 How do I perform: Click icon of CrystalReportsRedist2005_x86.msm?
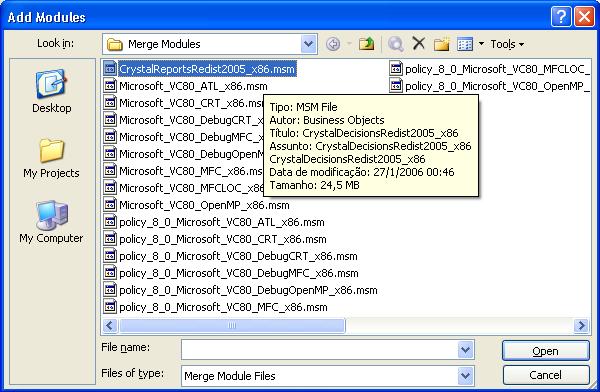pyautogui.click(x=110, y=69)
